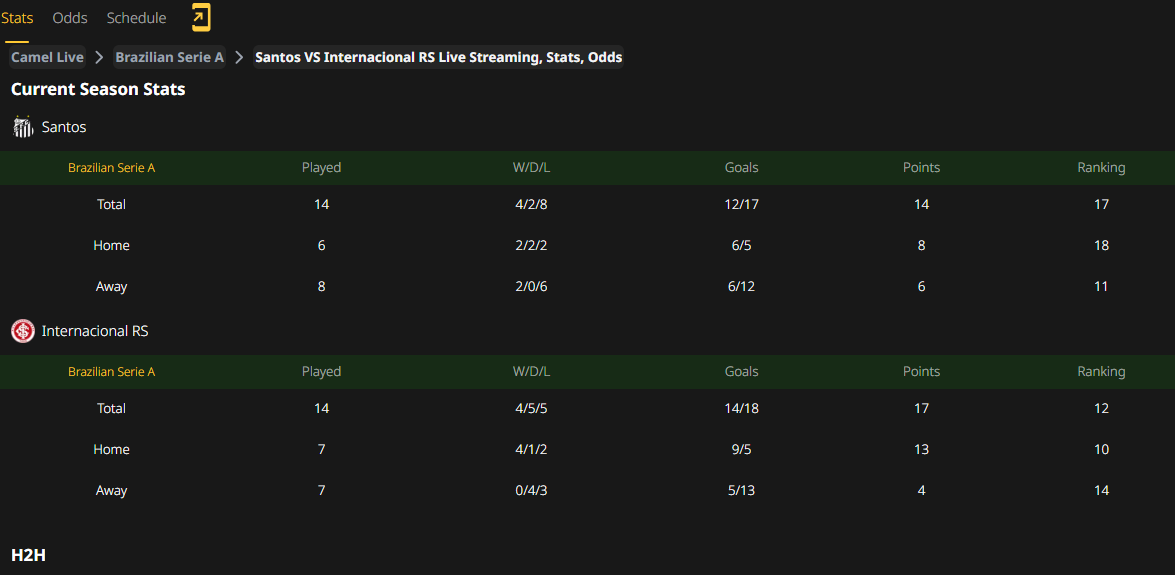Open the Schedule tab
The image size is (1175, 575).
(x=136, y=18)
